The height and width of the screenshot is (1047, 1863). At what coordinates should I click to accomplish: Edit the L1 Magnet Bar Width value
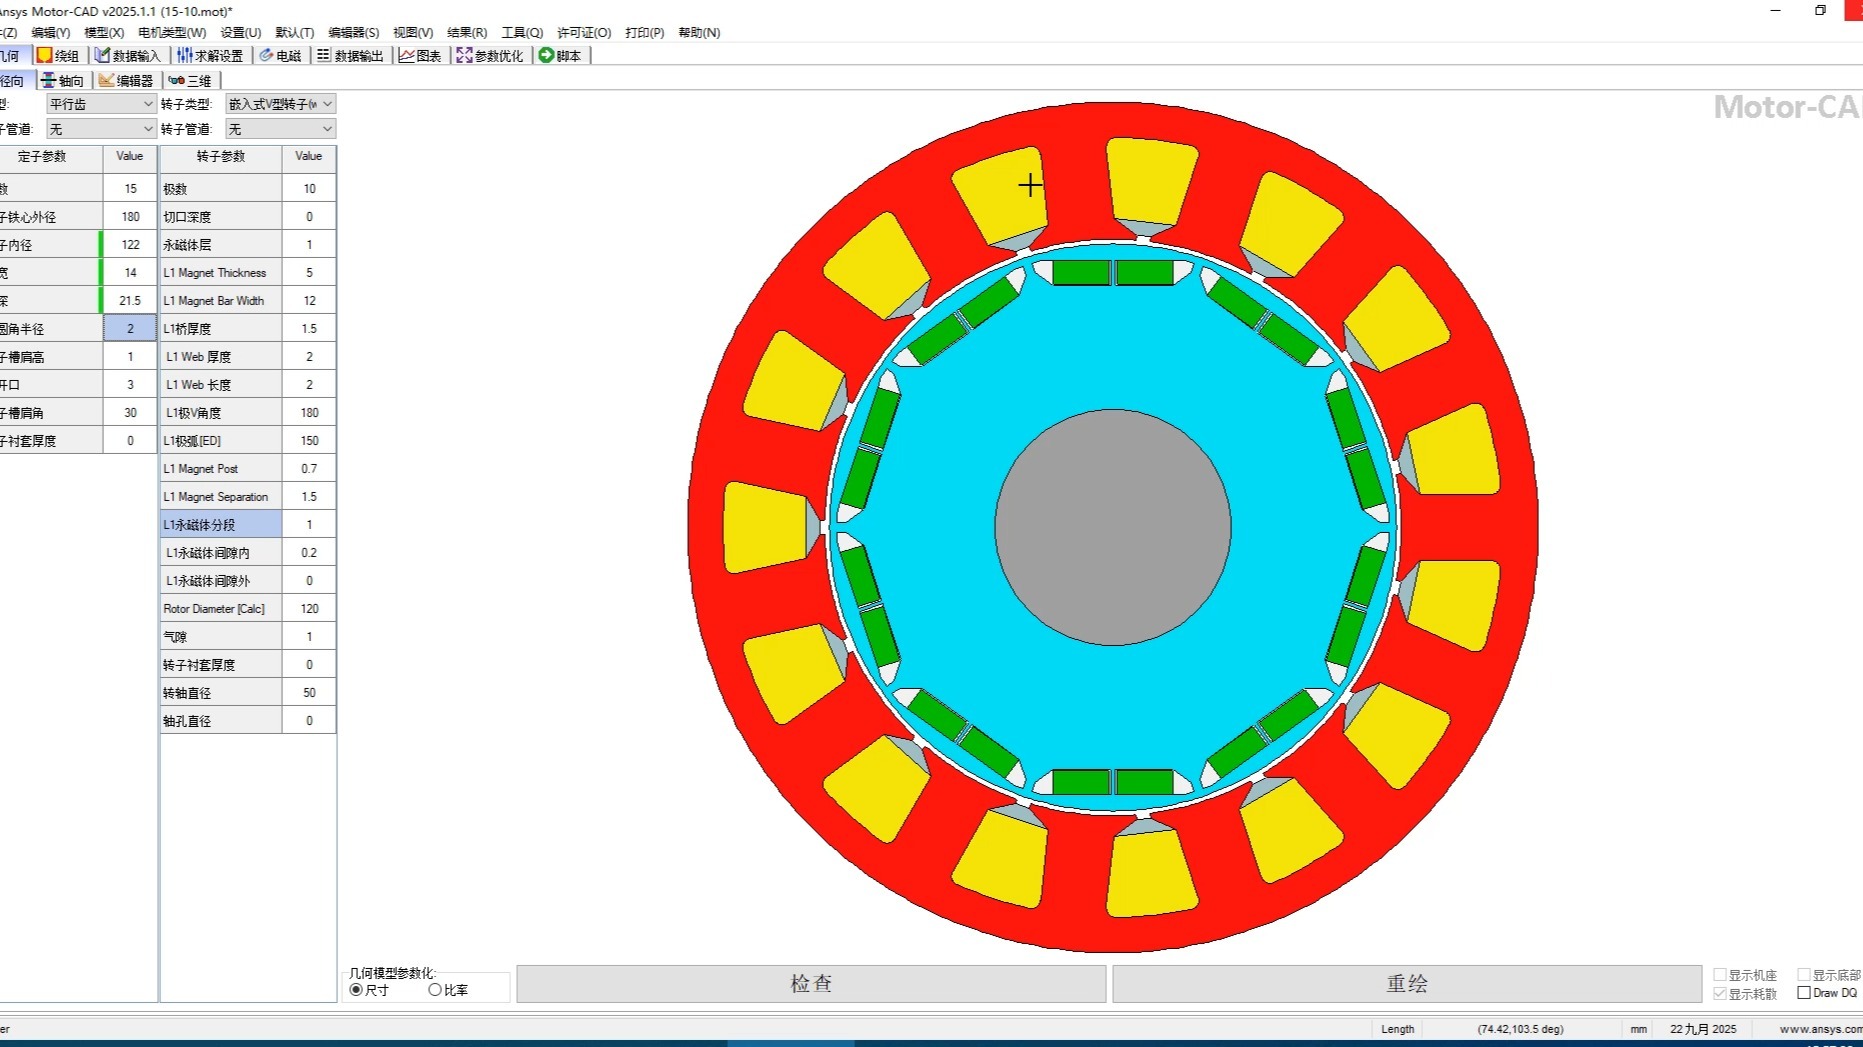309,301
